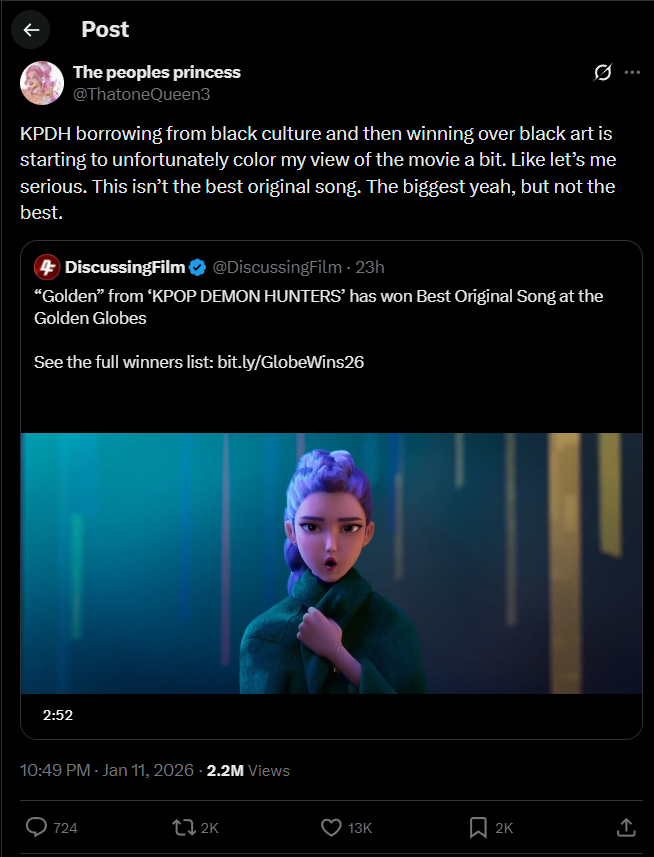Click the DiscussingFilm account logo

[46, 267]
